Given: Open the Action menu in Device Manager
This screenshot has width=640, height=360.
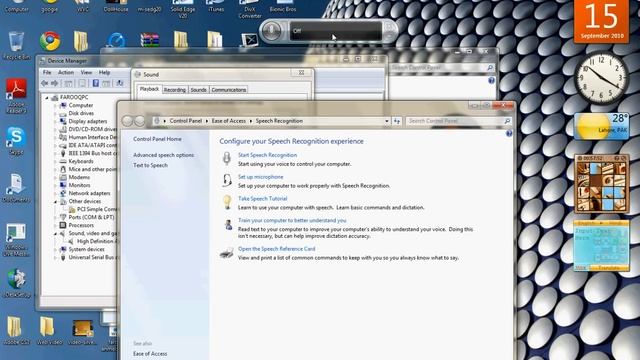Looking at the screenshot, I should click(66, 72).
